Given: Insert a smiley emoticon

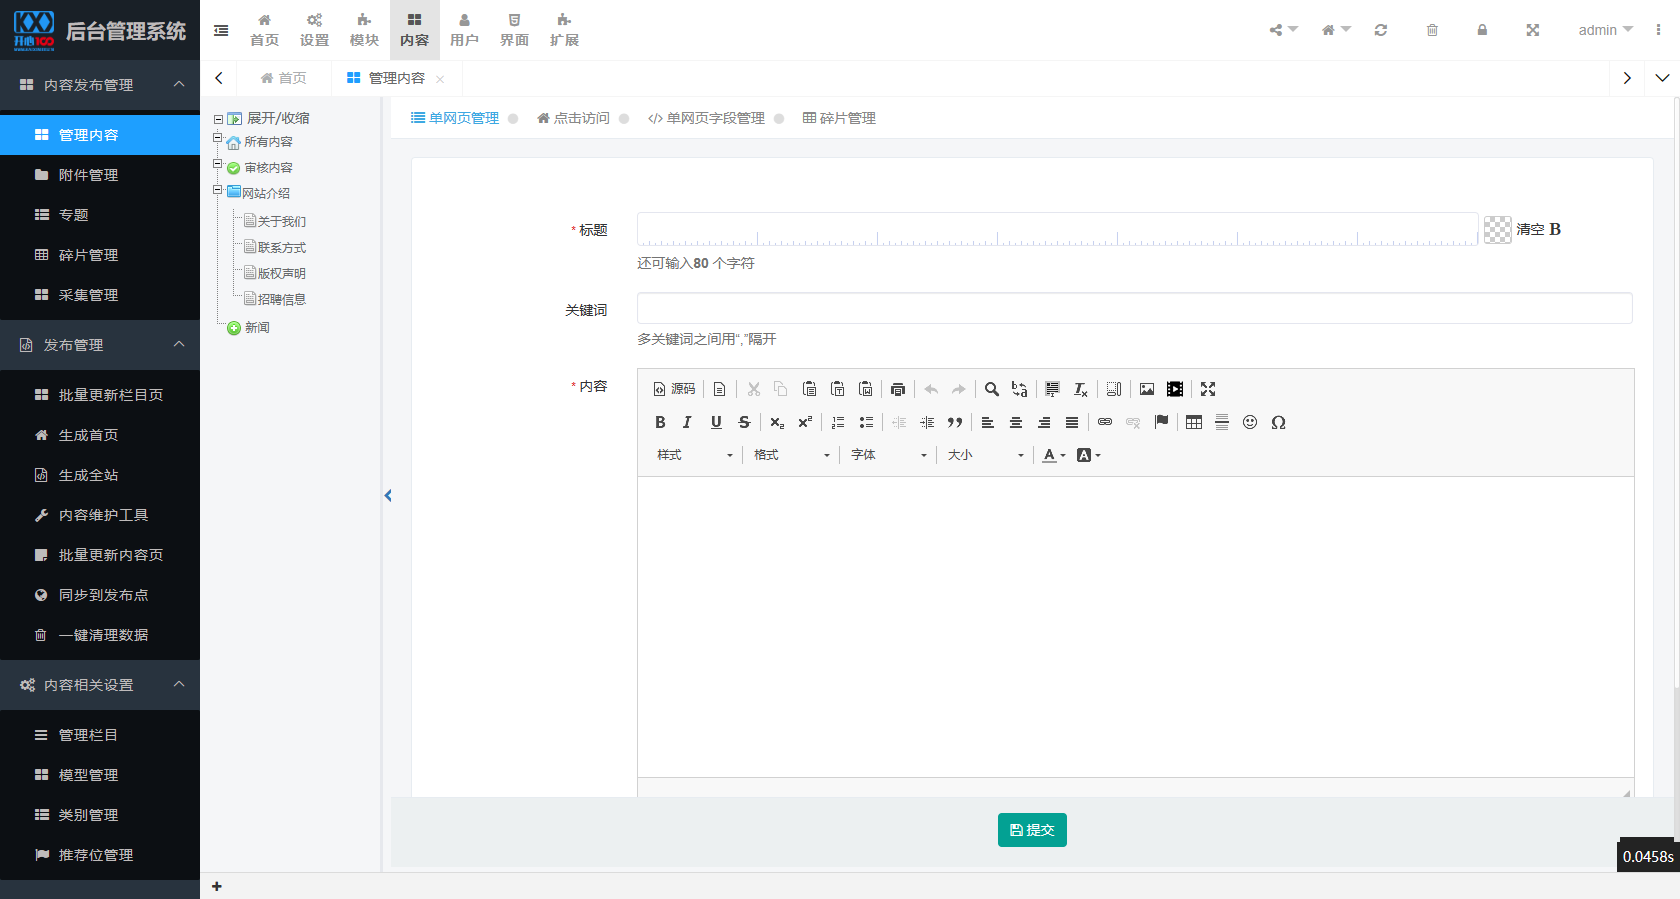Looking at the screenshot, I should pos(1250,422).
